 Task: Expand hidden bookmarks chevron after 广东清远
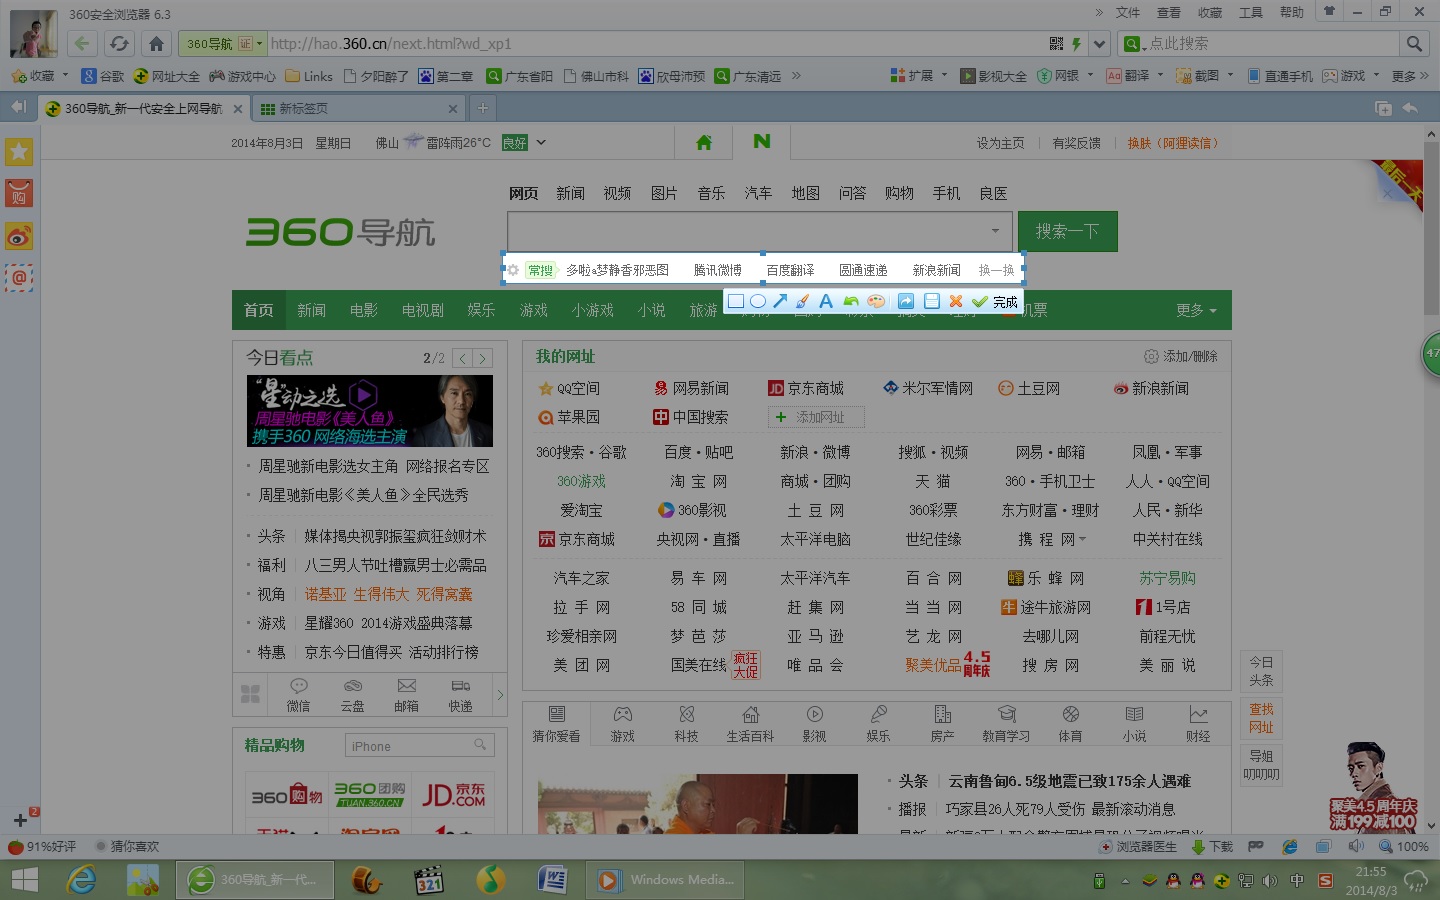click(796, 76)
